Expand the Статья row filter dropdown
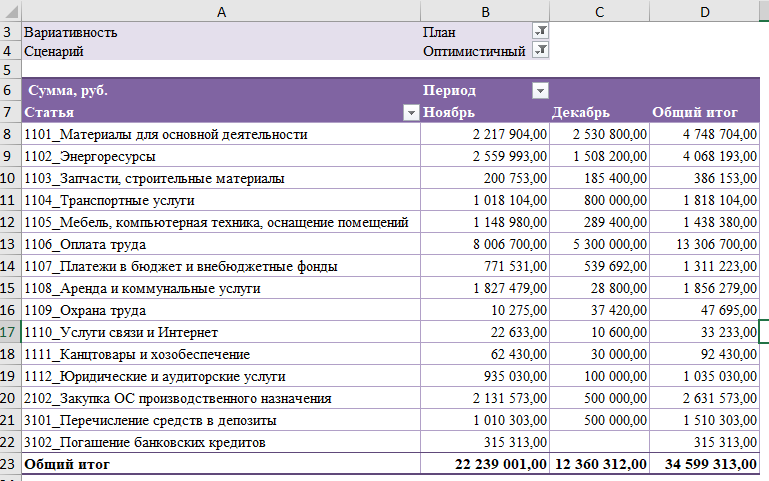This screenshot has height=481, width=769. (411, 113)
